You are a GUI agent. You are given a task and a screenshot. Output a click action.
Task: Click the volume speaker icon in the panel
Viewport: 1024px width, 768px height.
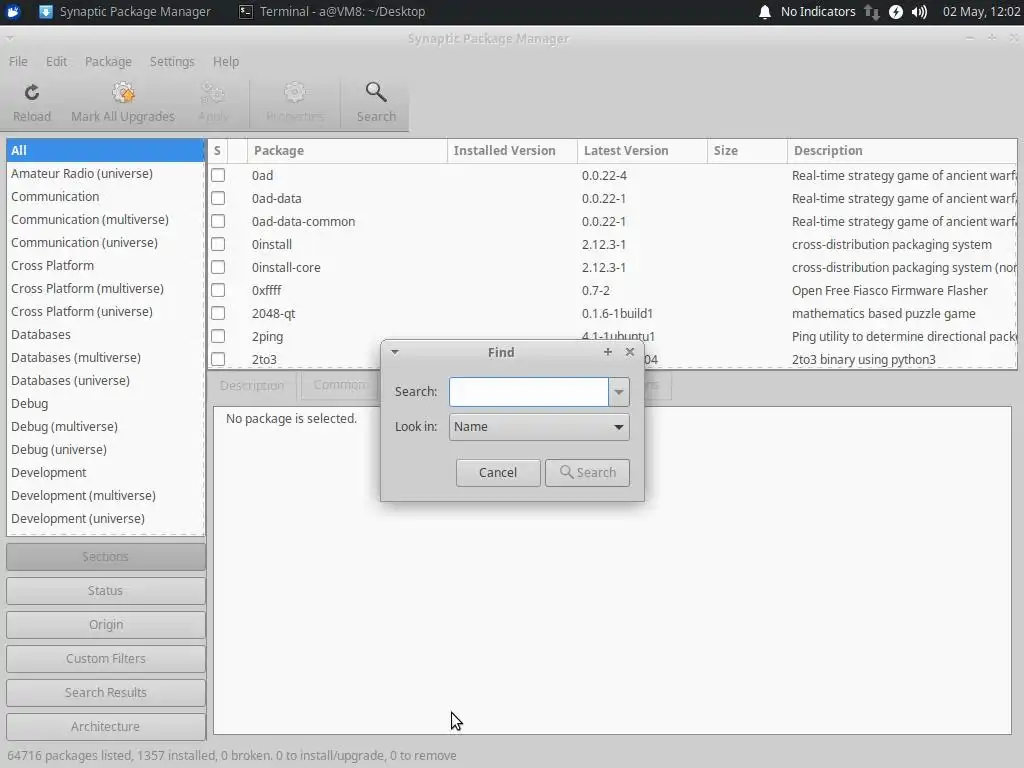920,12
